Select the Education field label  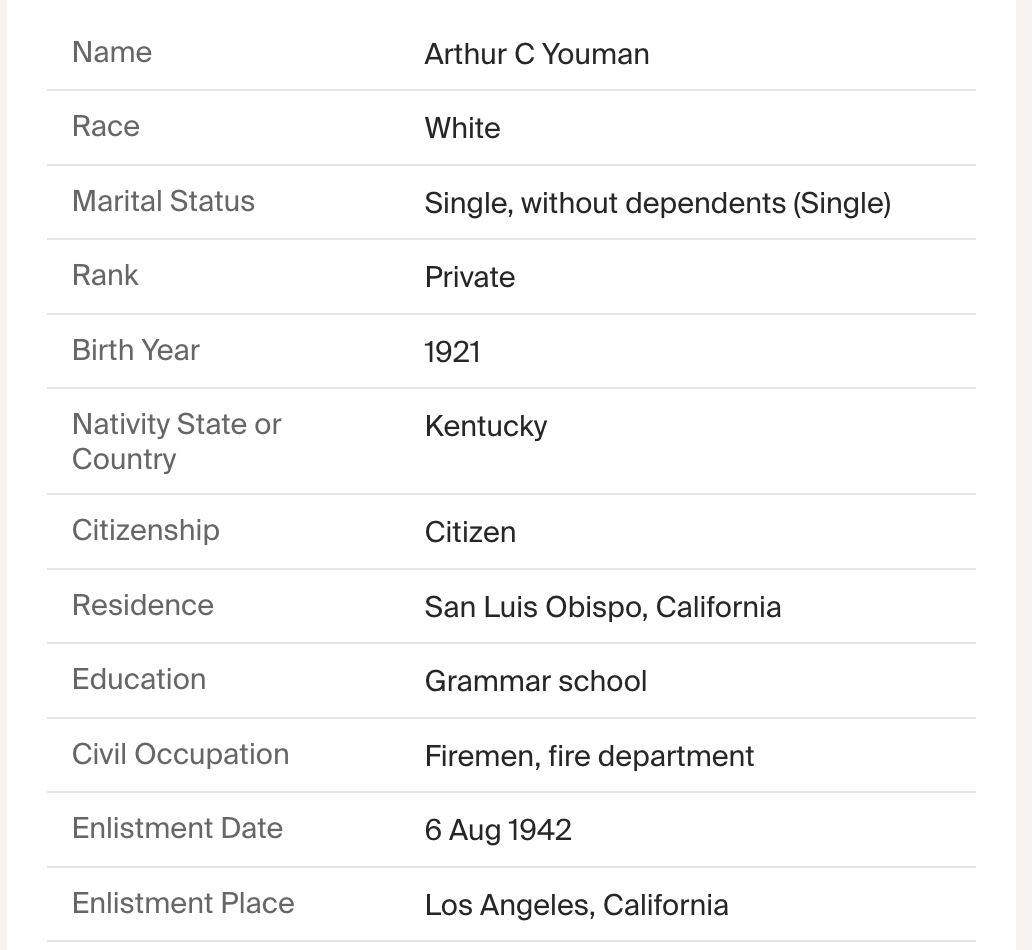click(x=139, y=679)
